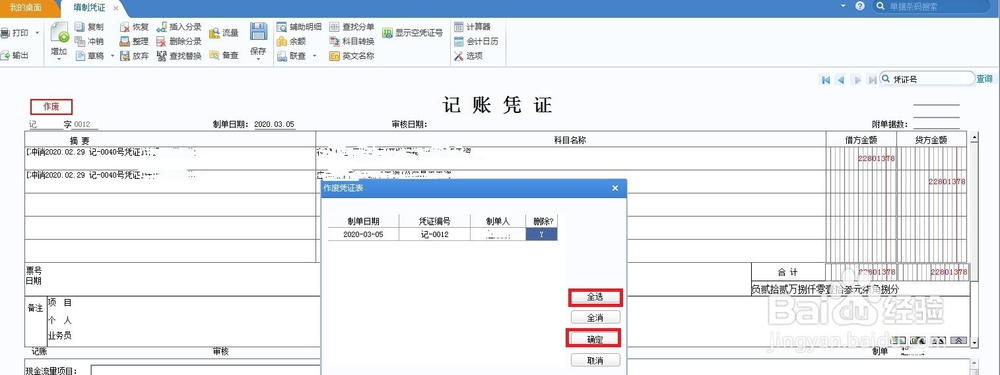Click the double-chevron collapse icon at bottom right

click(959, 341)
